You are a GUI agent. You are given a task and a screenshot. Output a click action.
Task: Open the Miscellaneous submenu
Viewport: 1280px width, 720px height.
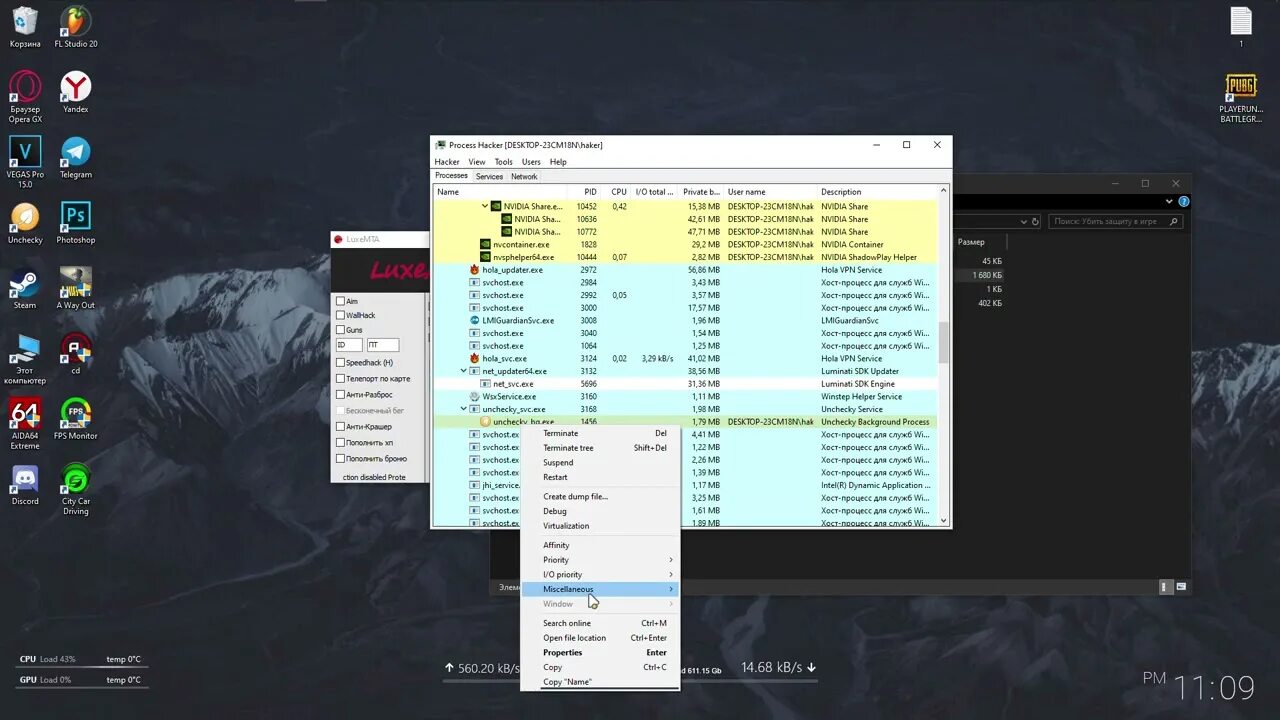pyautogui.click(x=600, y=589)
